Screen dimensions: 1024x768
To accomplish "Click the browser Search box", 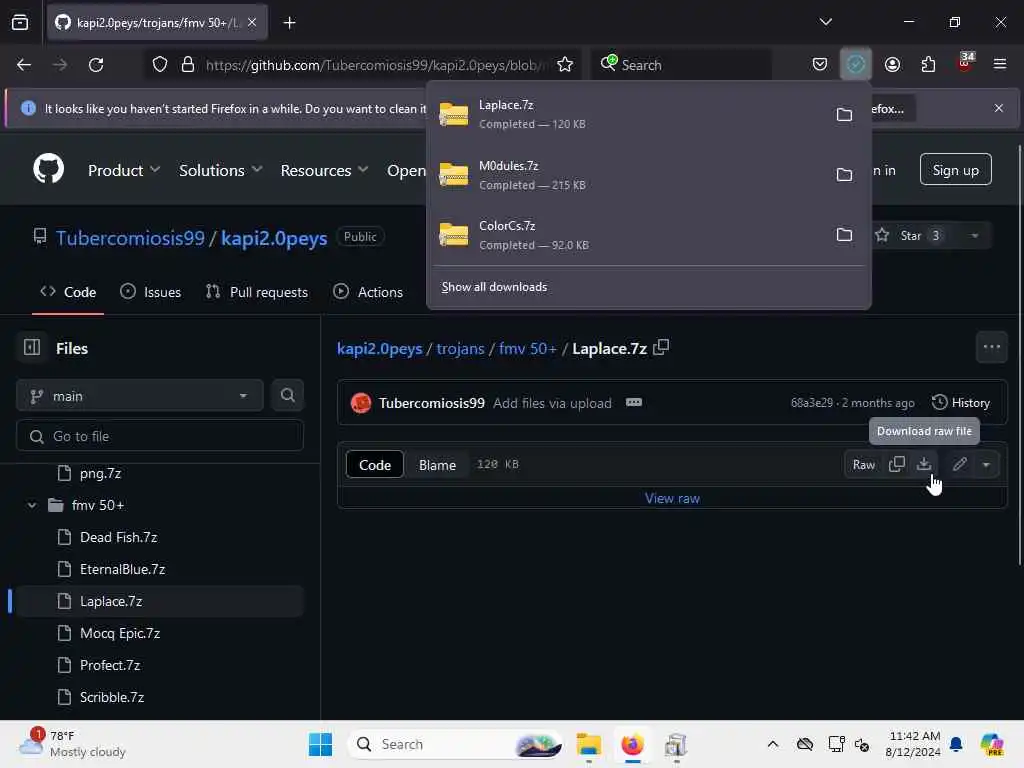I will point(681,65).
